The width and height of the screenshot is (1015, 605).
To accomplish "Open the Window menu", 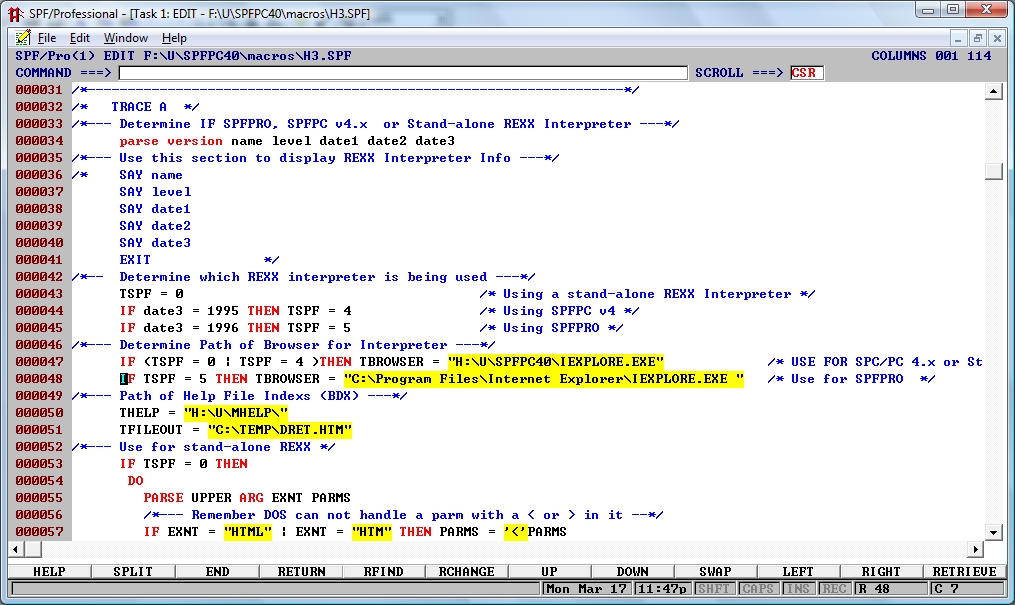I will pyautogui.click(x=126, y=38).
